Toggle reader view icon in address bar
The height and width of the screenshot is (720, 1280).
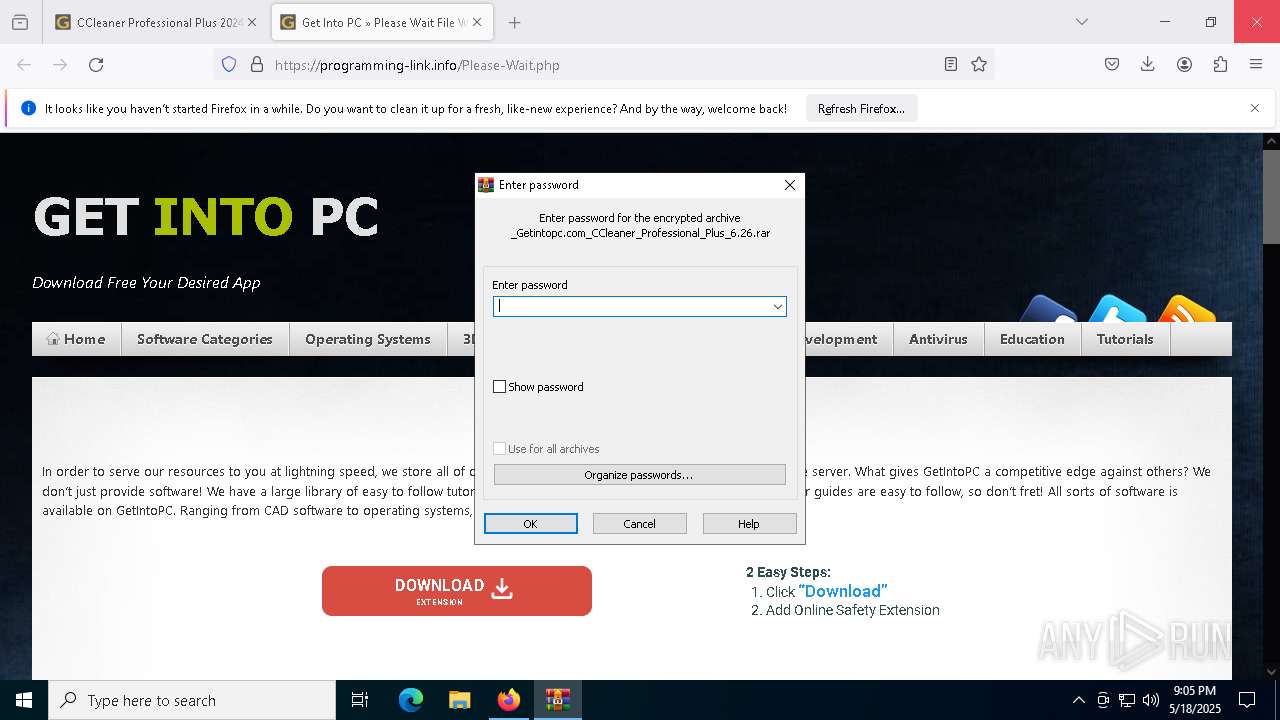point(951,65)
